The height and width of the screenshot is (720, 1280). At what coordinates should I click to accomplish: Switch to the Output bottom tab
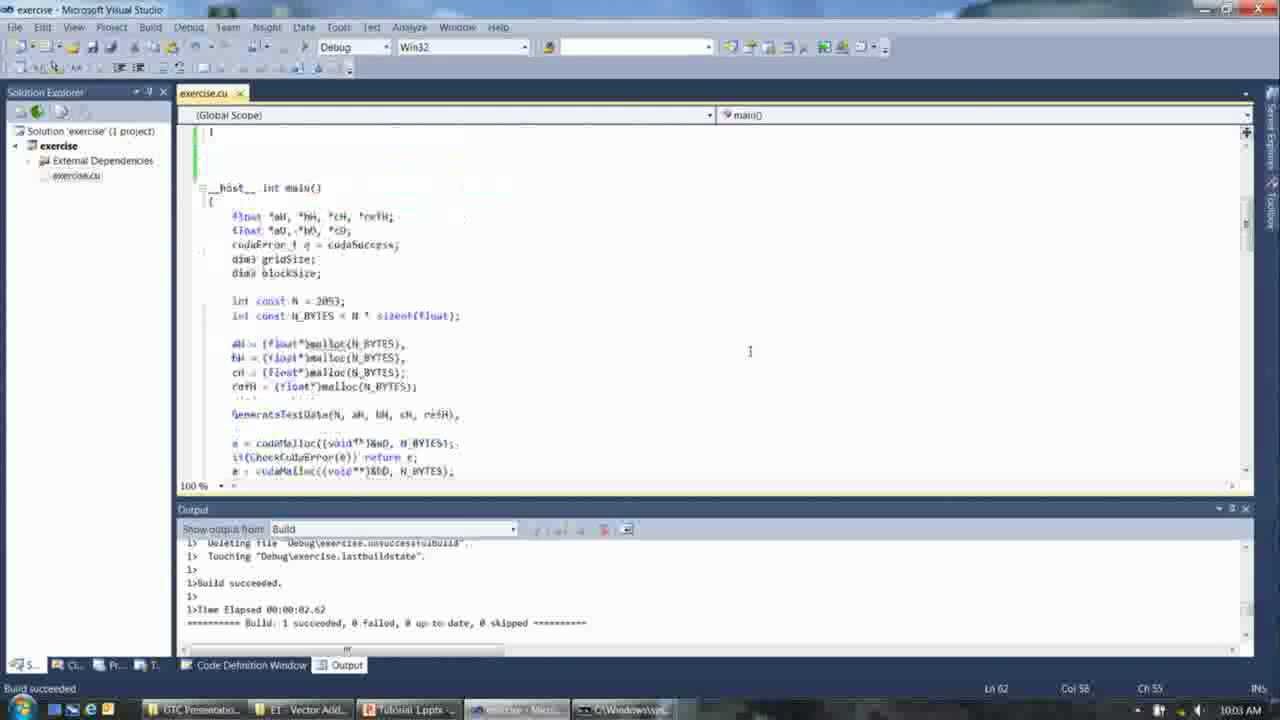tap(339, 665)
